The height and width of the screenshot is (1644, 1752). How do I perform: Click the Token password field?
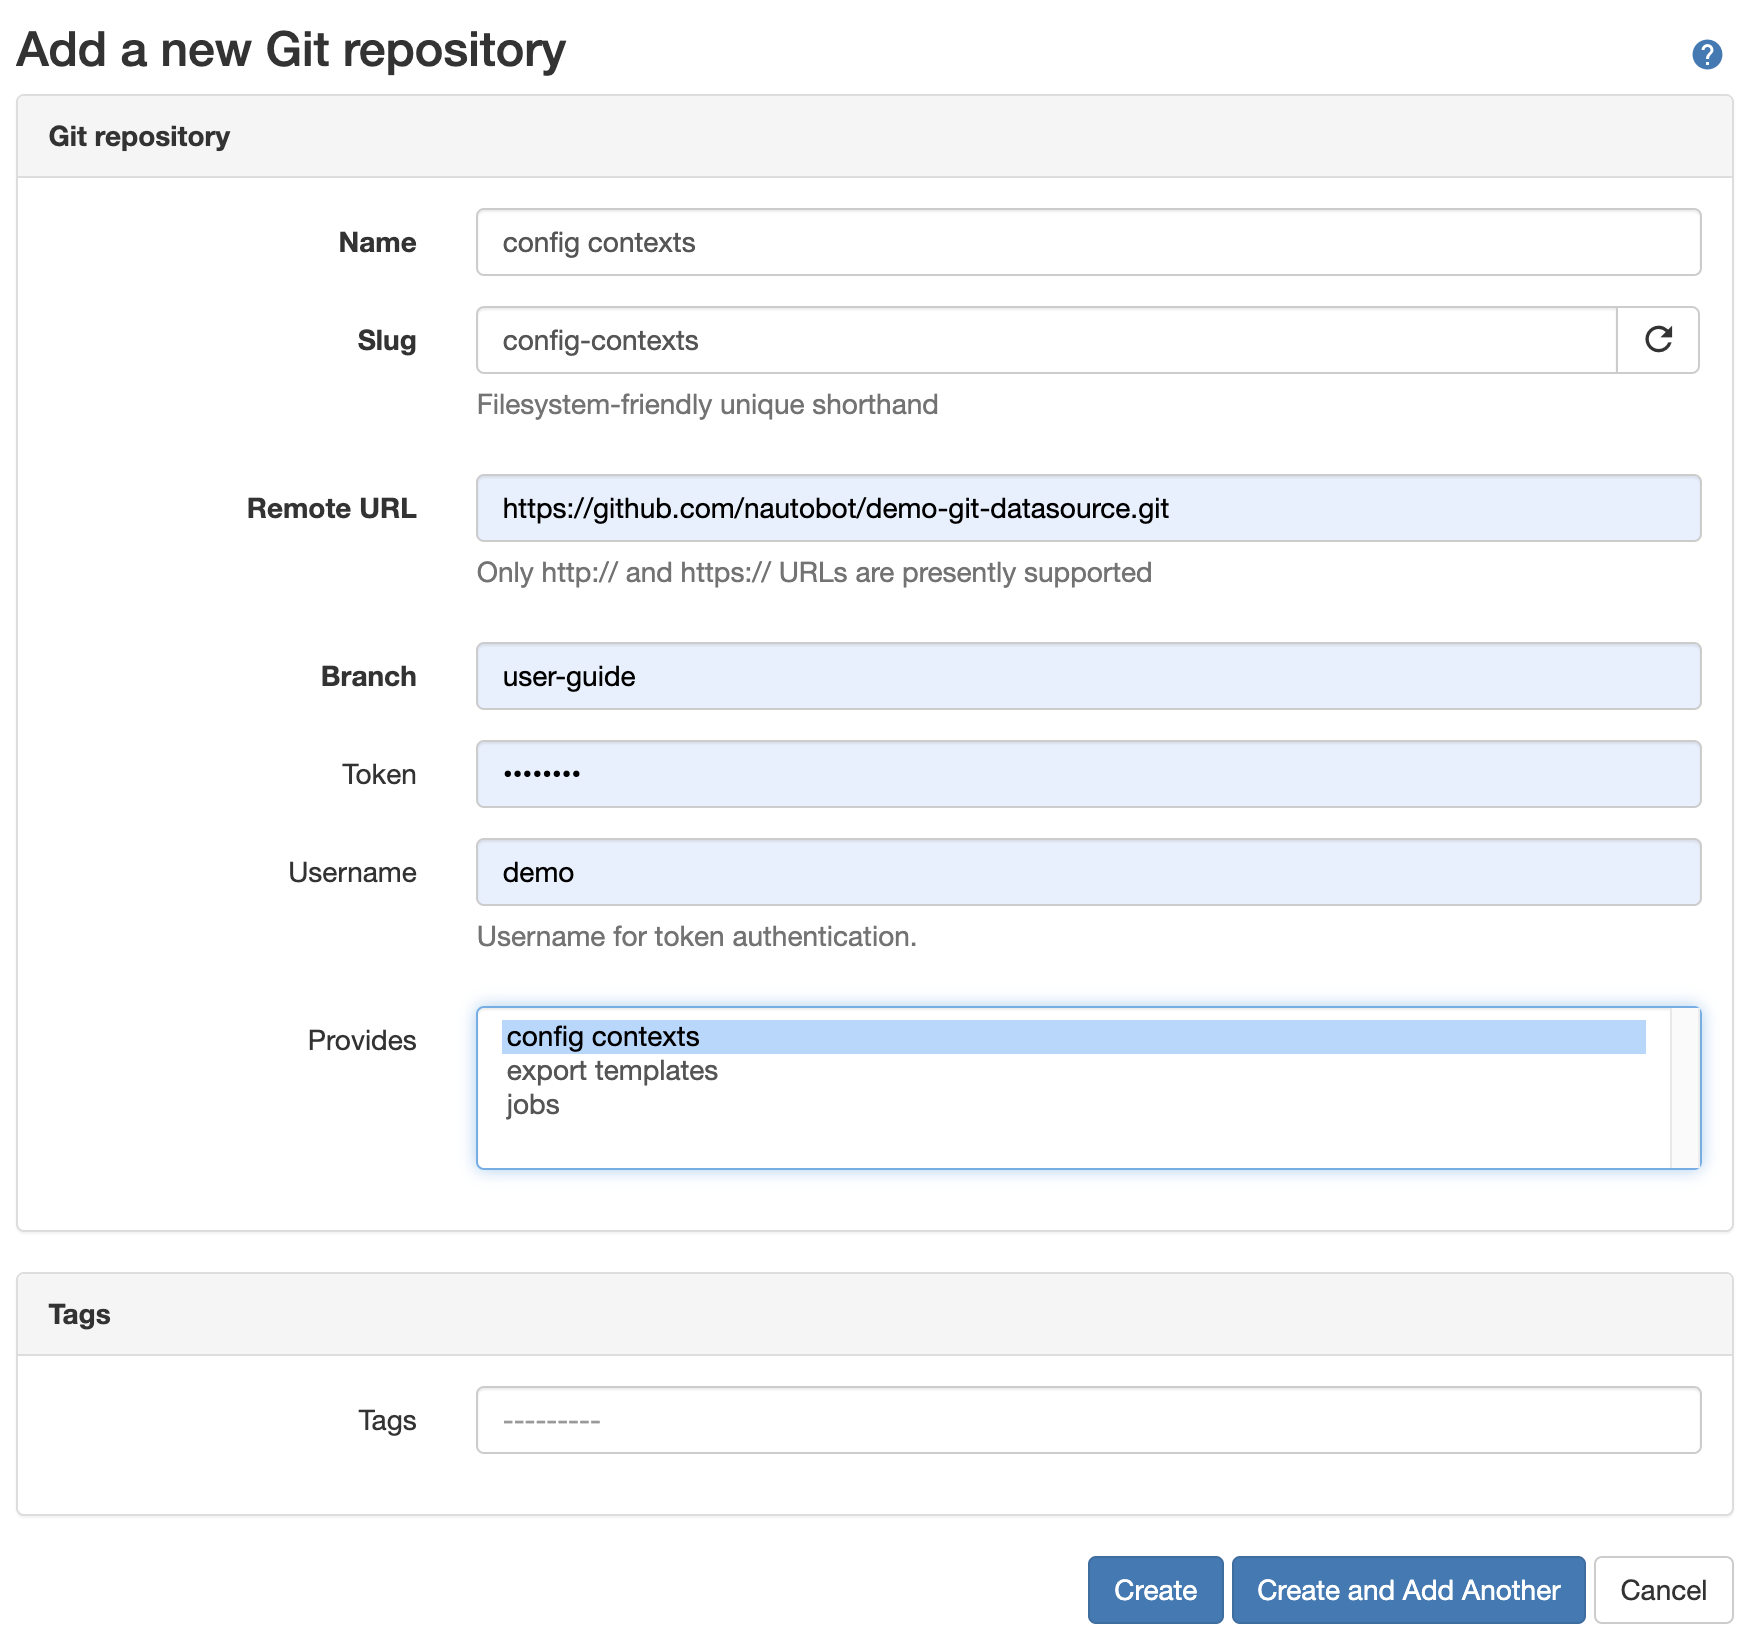tap(1088, 774)
